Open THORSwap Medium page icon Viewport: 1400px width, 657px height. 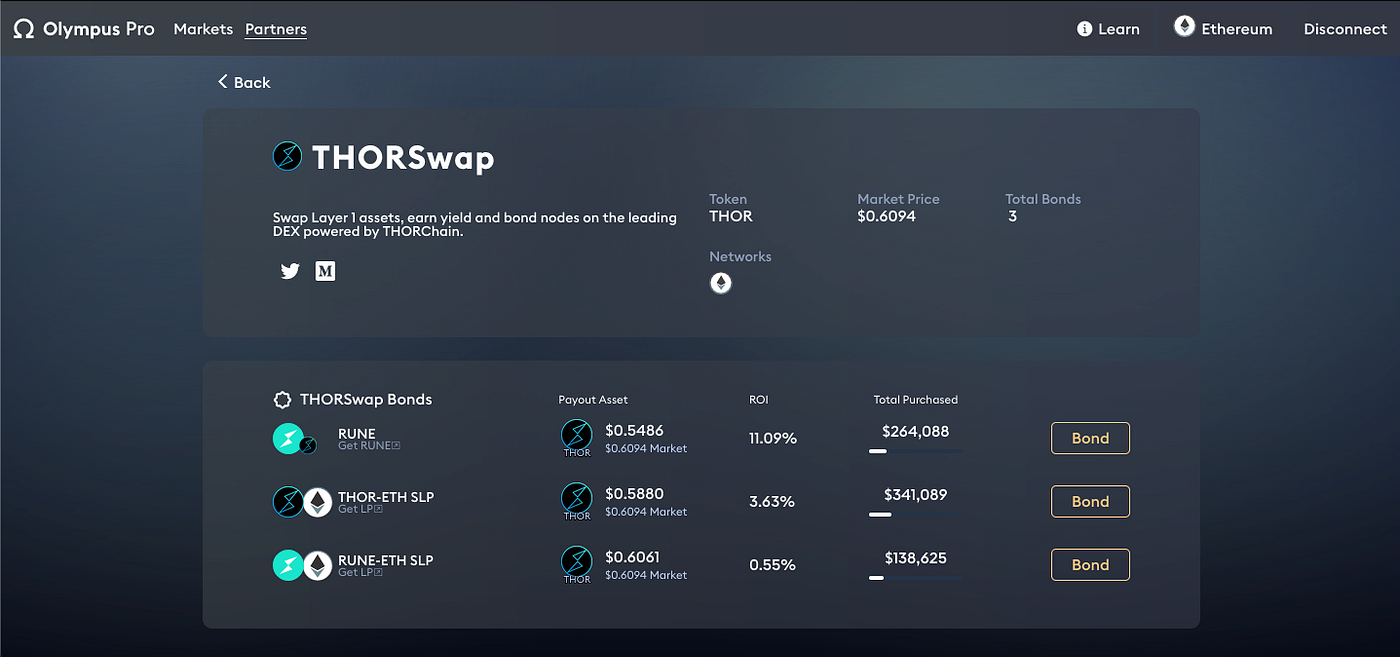(325, 271)
